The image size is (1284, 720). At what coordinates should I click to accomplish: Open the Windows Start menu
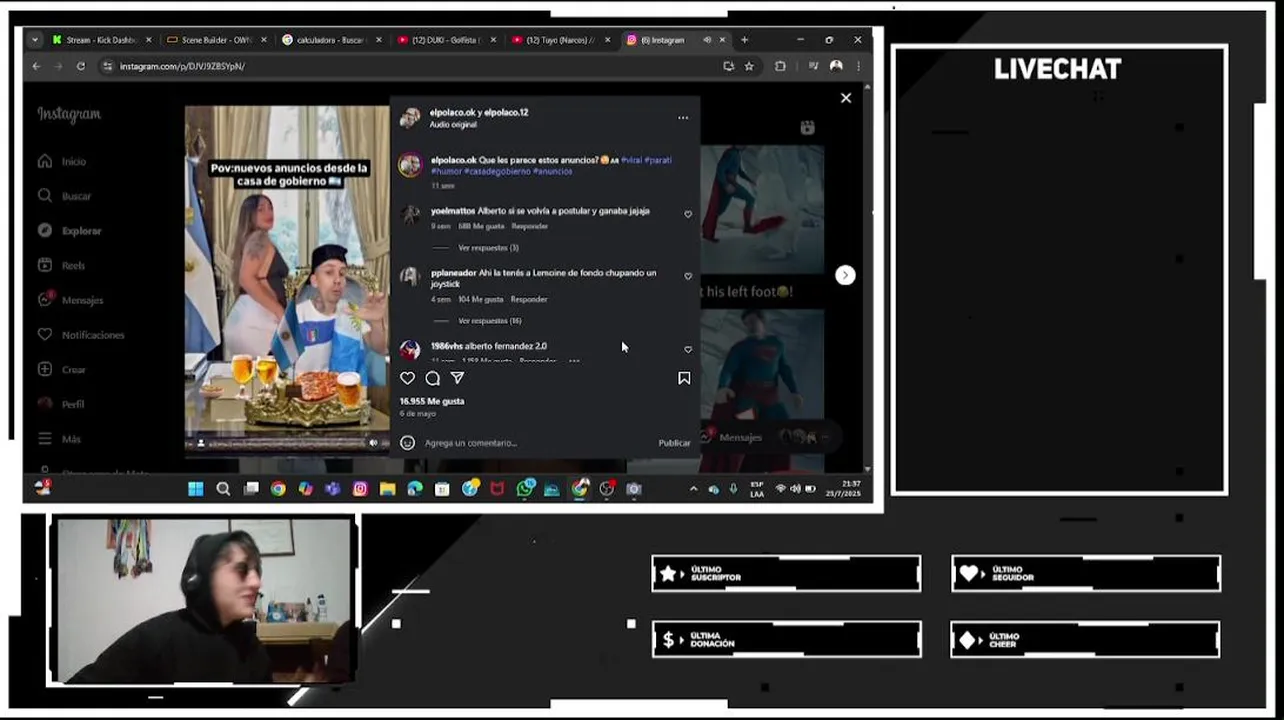[196, 489]
